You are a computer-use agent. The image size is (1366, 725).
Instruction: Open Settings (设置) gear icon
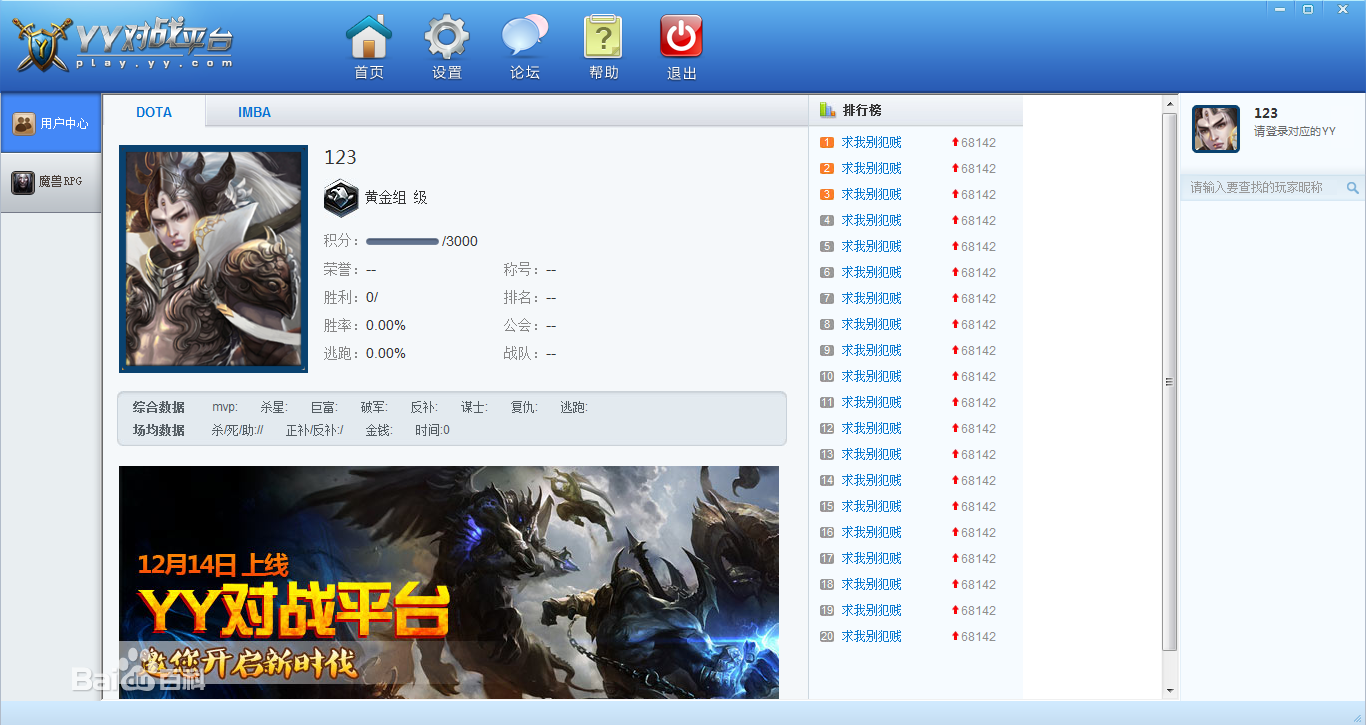pos(446,38)
